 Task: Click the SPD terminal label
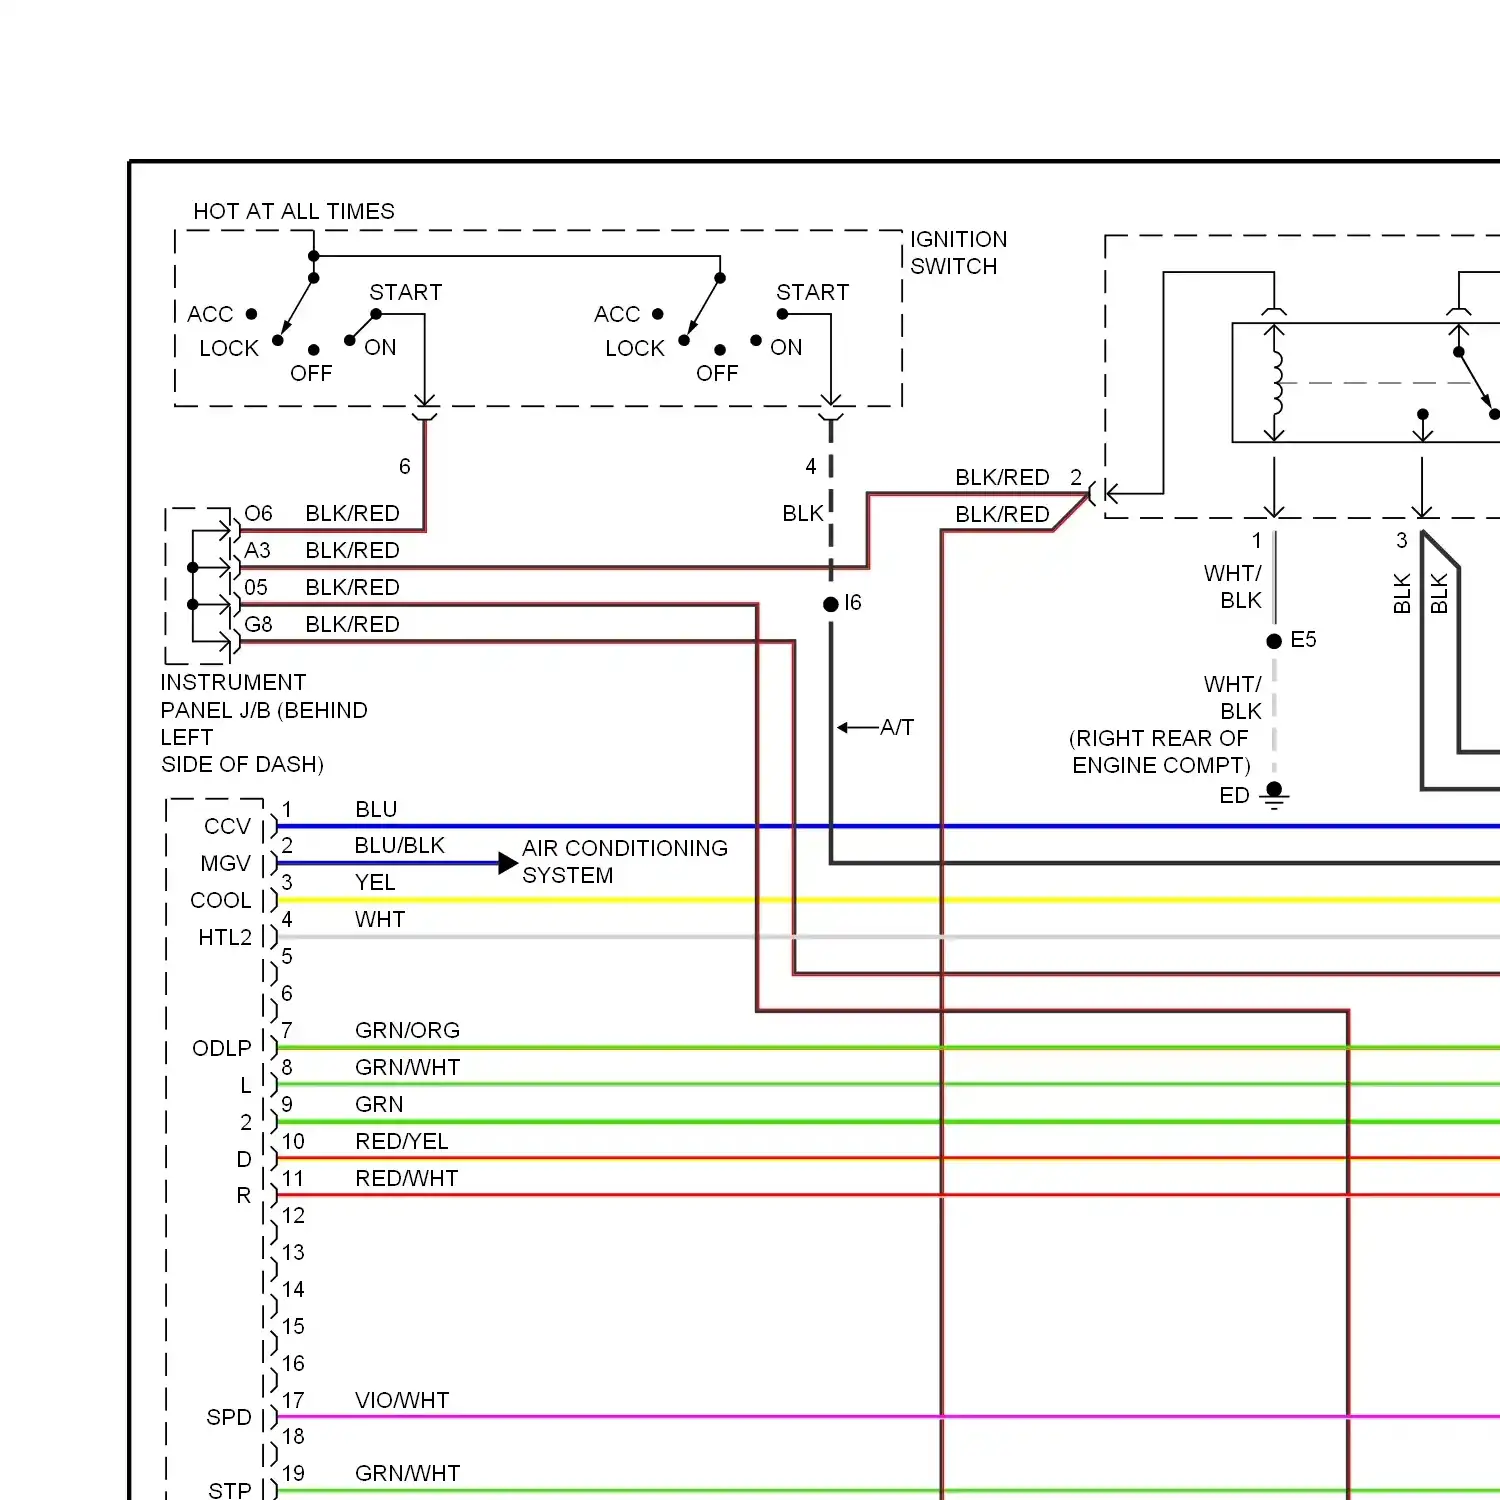click(229, 1417)
